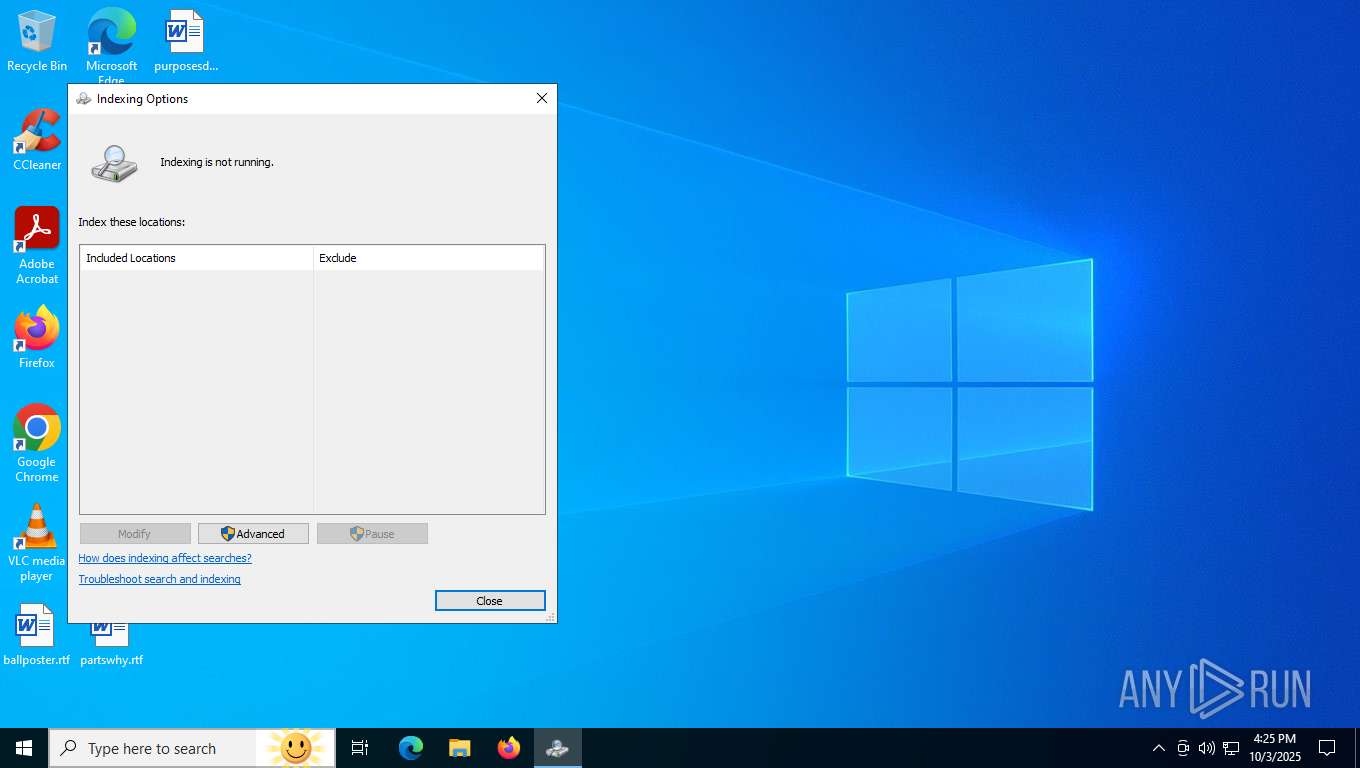
Task: Open the notification center icon
Action: coord(1327,748)
